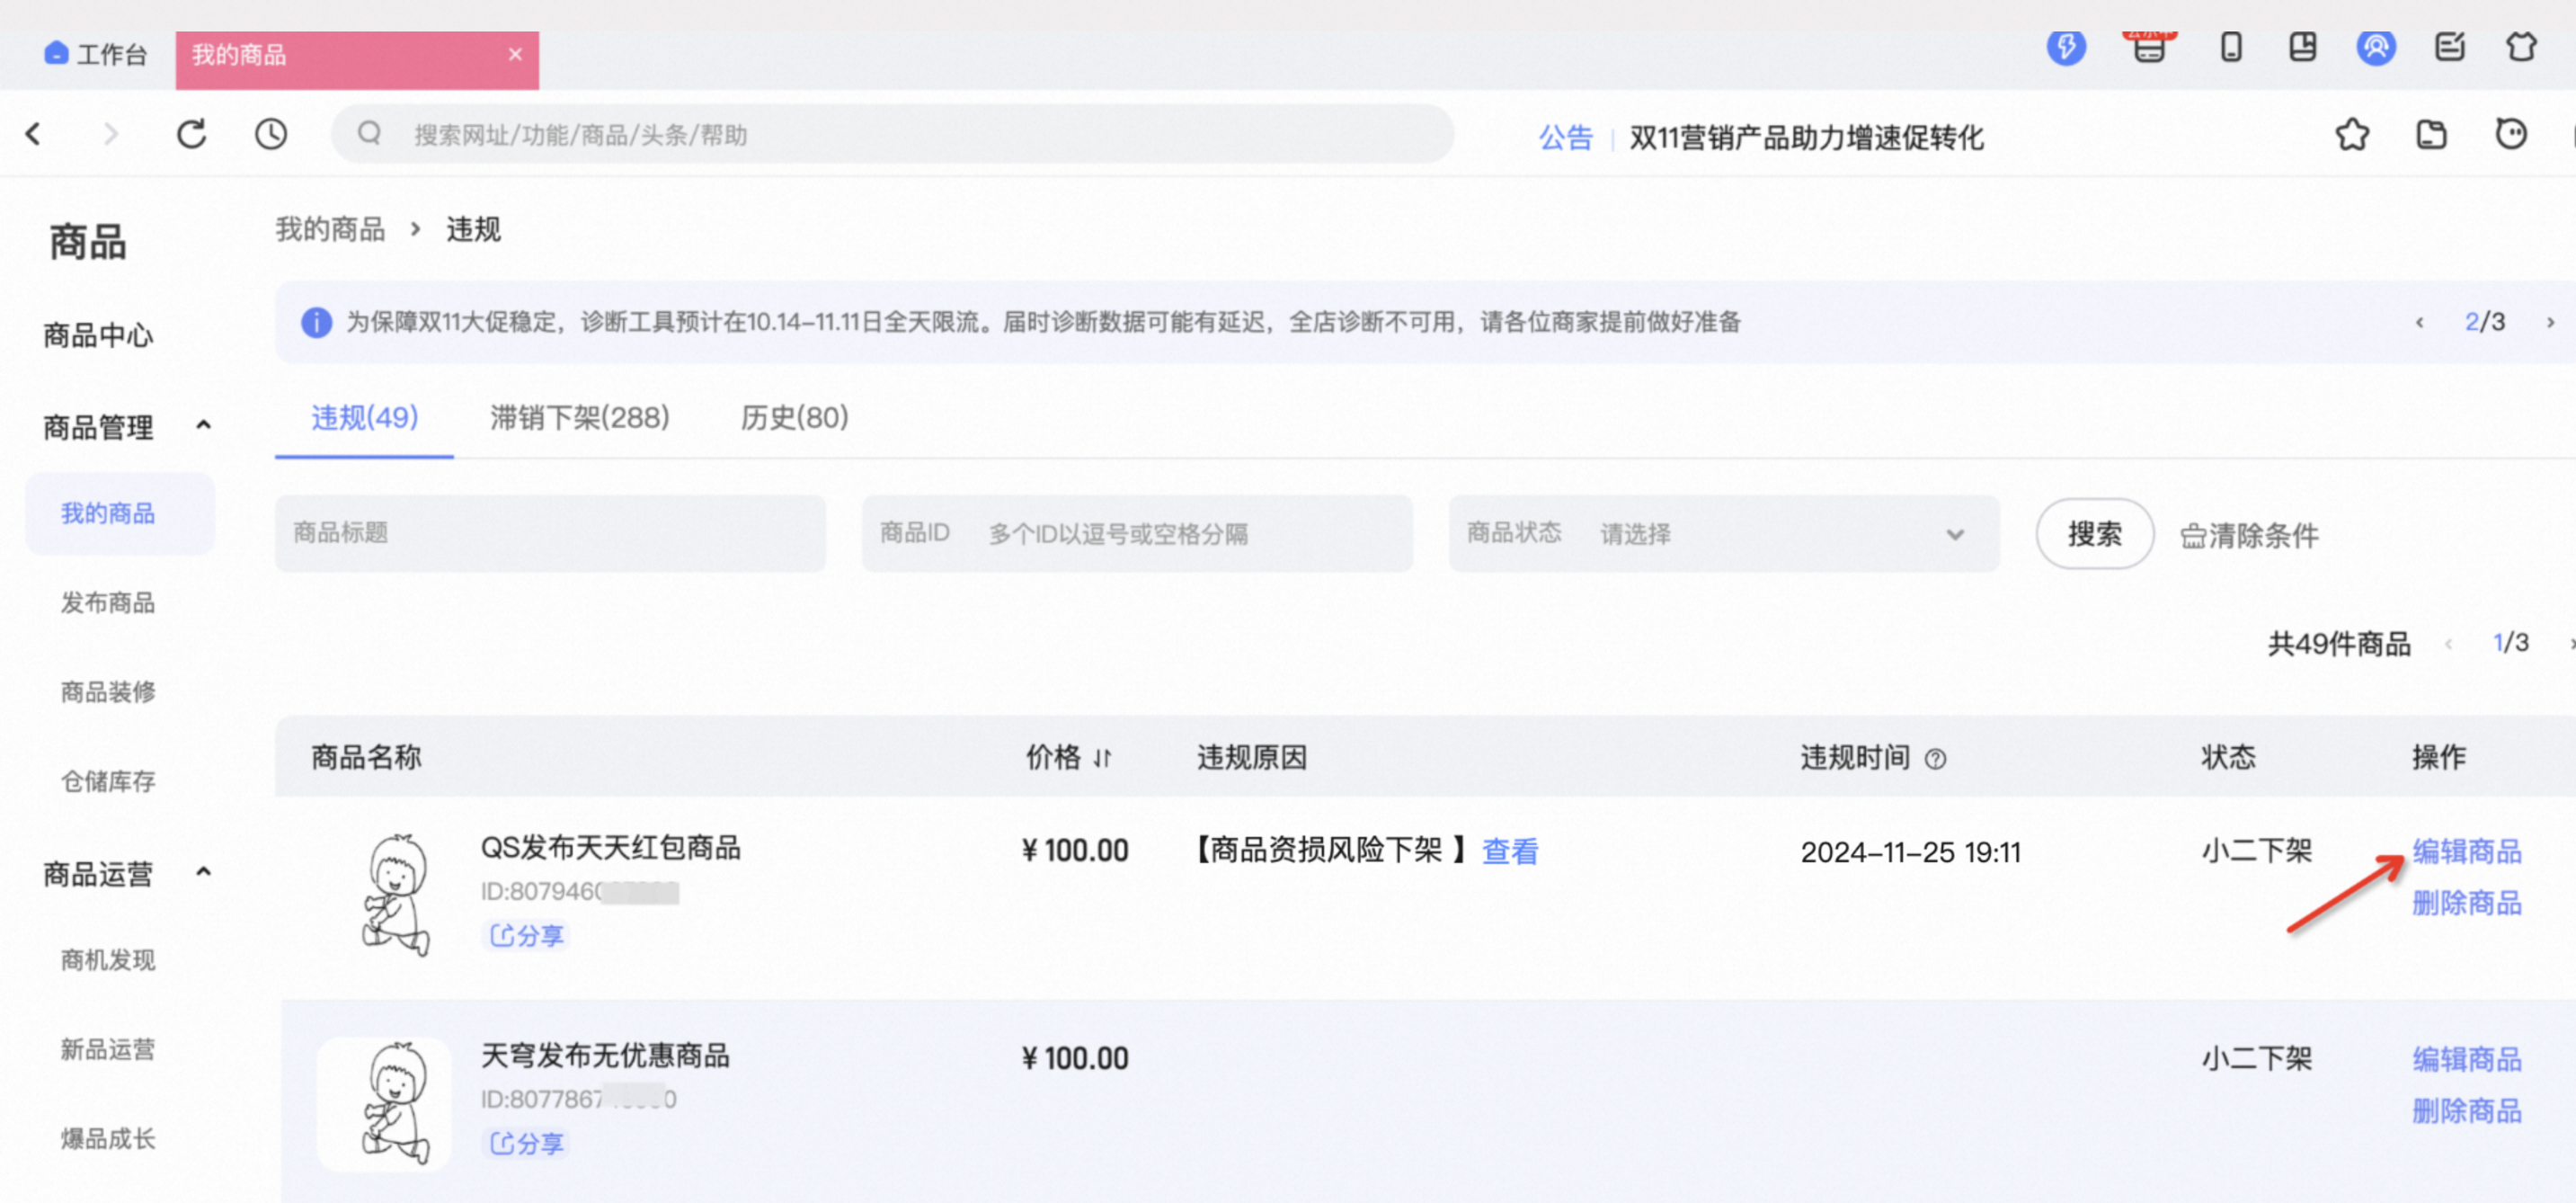
Task: Open the blue customer service avatar icon
Action: point(2376,47)
